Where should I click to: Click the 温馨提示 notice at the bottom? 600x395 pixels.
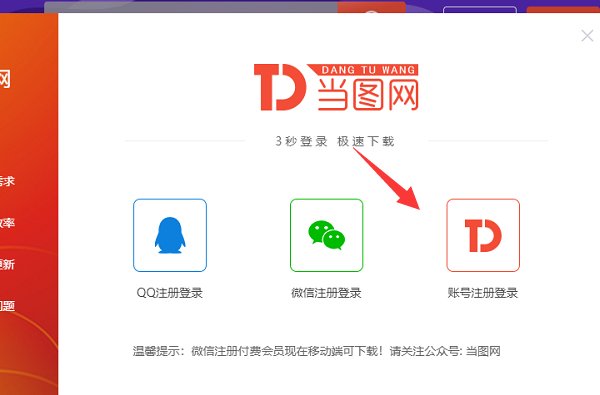pos(316,351)
